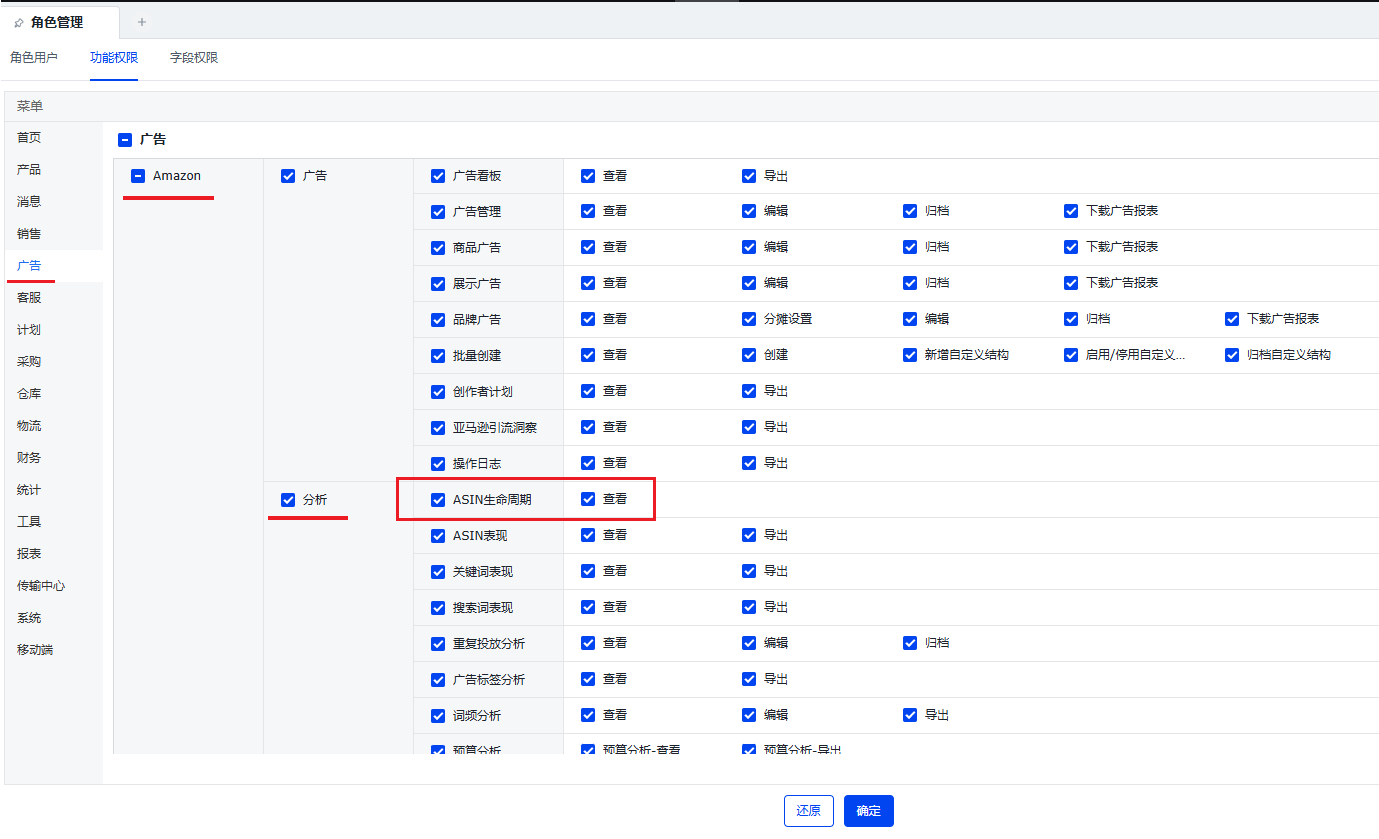The height and width of the screenshot is (839, 1379).
Task: Uncheck 搜索词表现 checkbox
Action: (438, 608)
